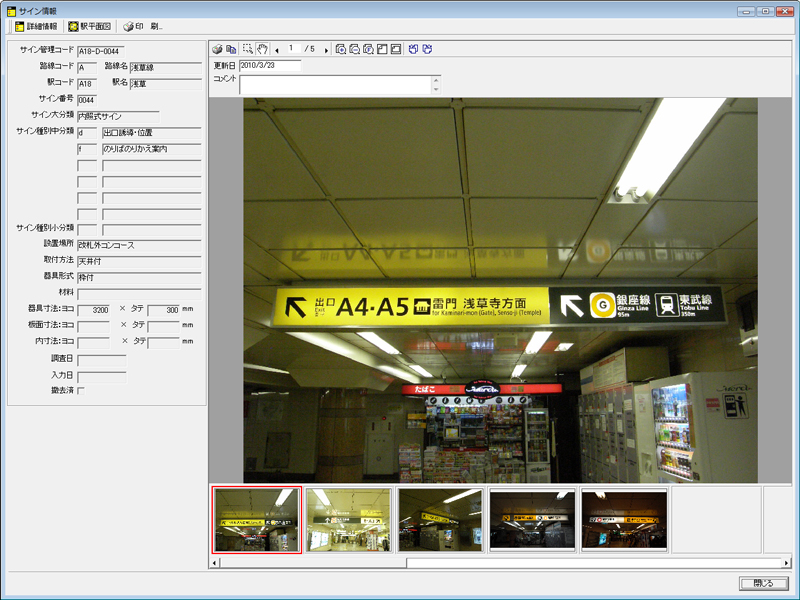Click the print icon in image toolbar
The height and width of the screenshot is (600, 800).
coord(218,49)
